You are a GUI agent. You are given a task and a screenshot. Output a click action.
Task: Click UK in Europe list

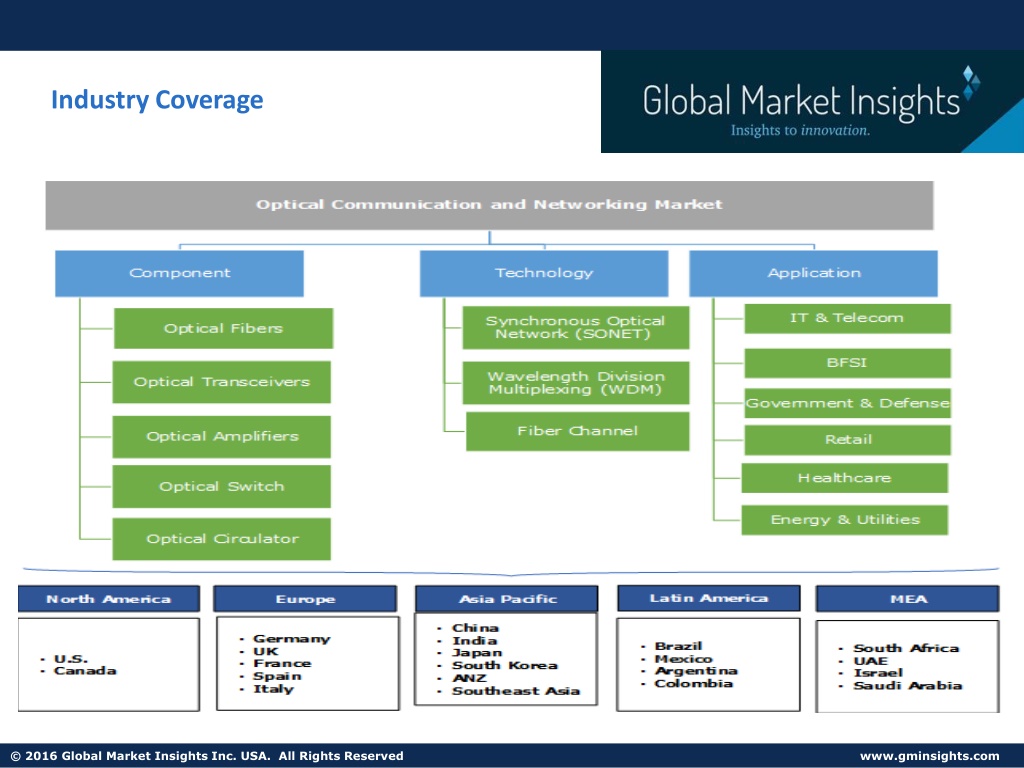(x=265, y=651)
